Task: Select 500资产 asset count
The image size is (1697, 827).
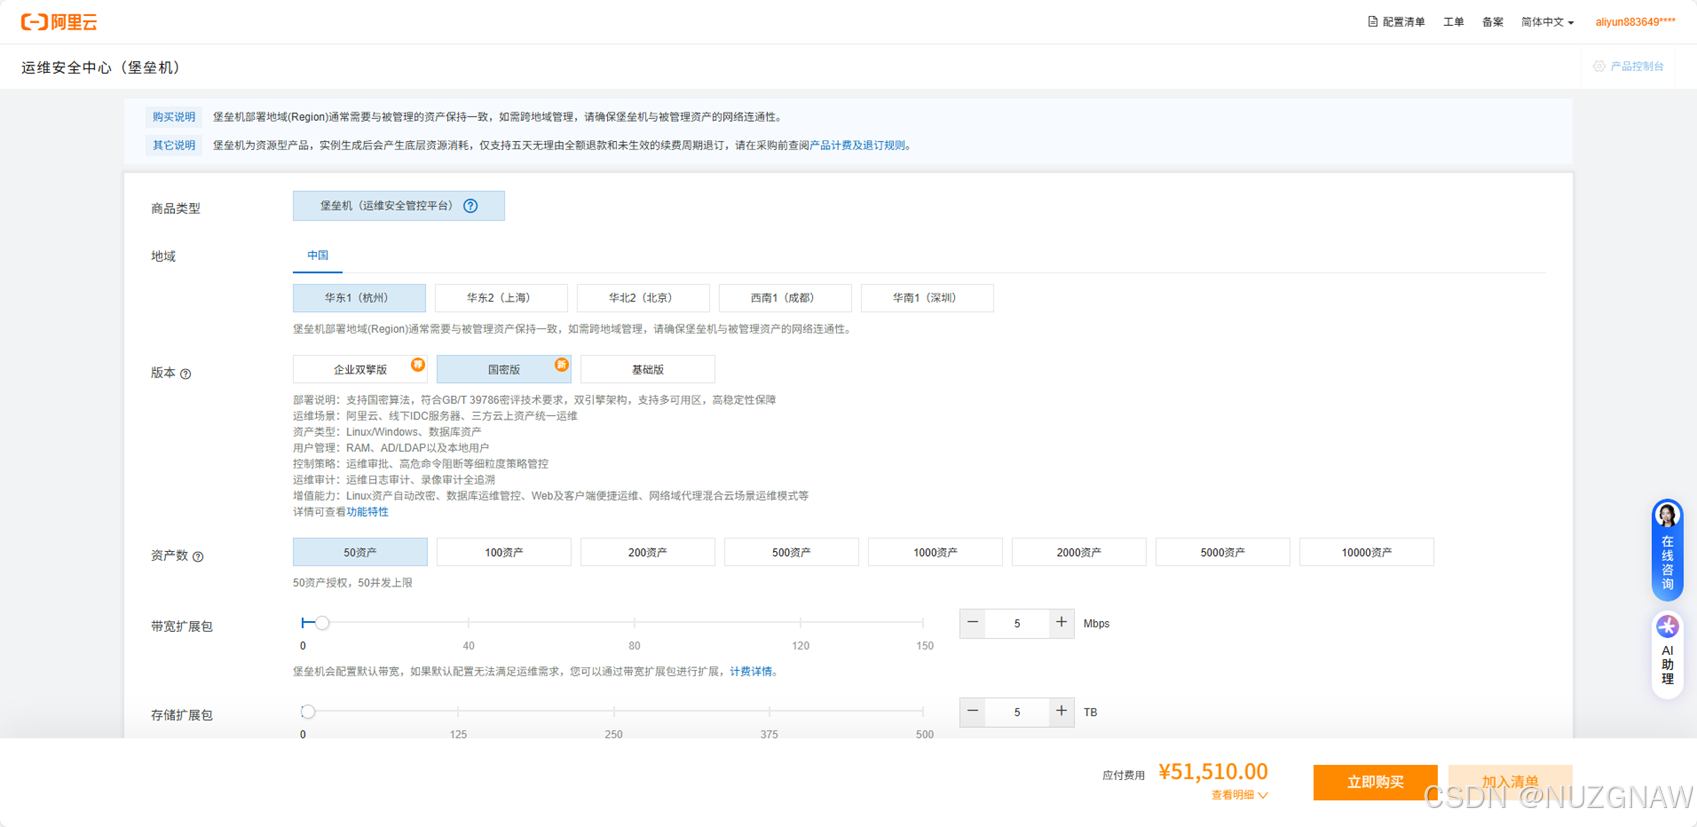Action: (x=791, y=552)
